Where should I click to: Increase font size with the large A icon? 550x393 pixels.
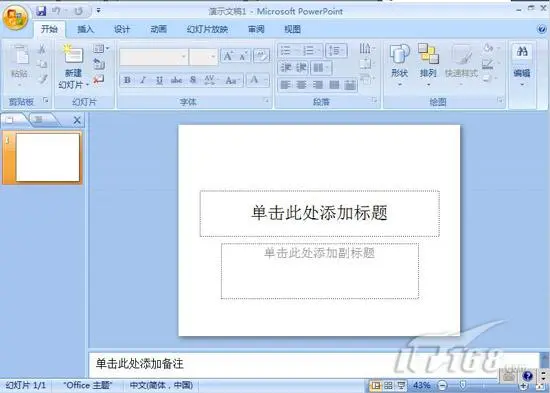(x=228, y=56)
